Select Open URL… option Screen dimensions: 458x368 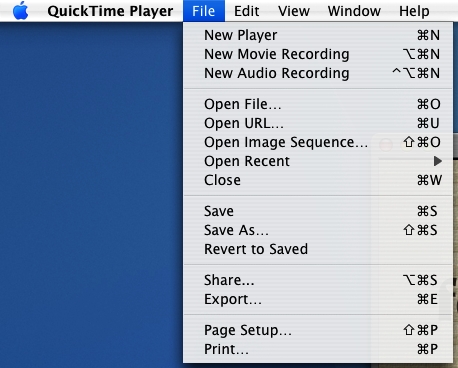[318, 123]
